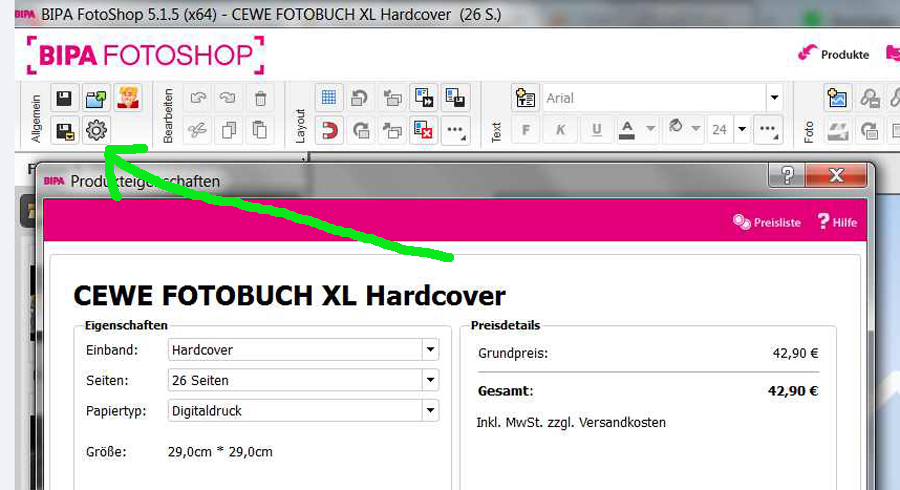Click the scissors cut icon
This screenshot has width=900, height=490.
tap(198, 131)
